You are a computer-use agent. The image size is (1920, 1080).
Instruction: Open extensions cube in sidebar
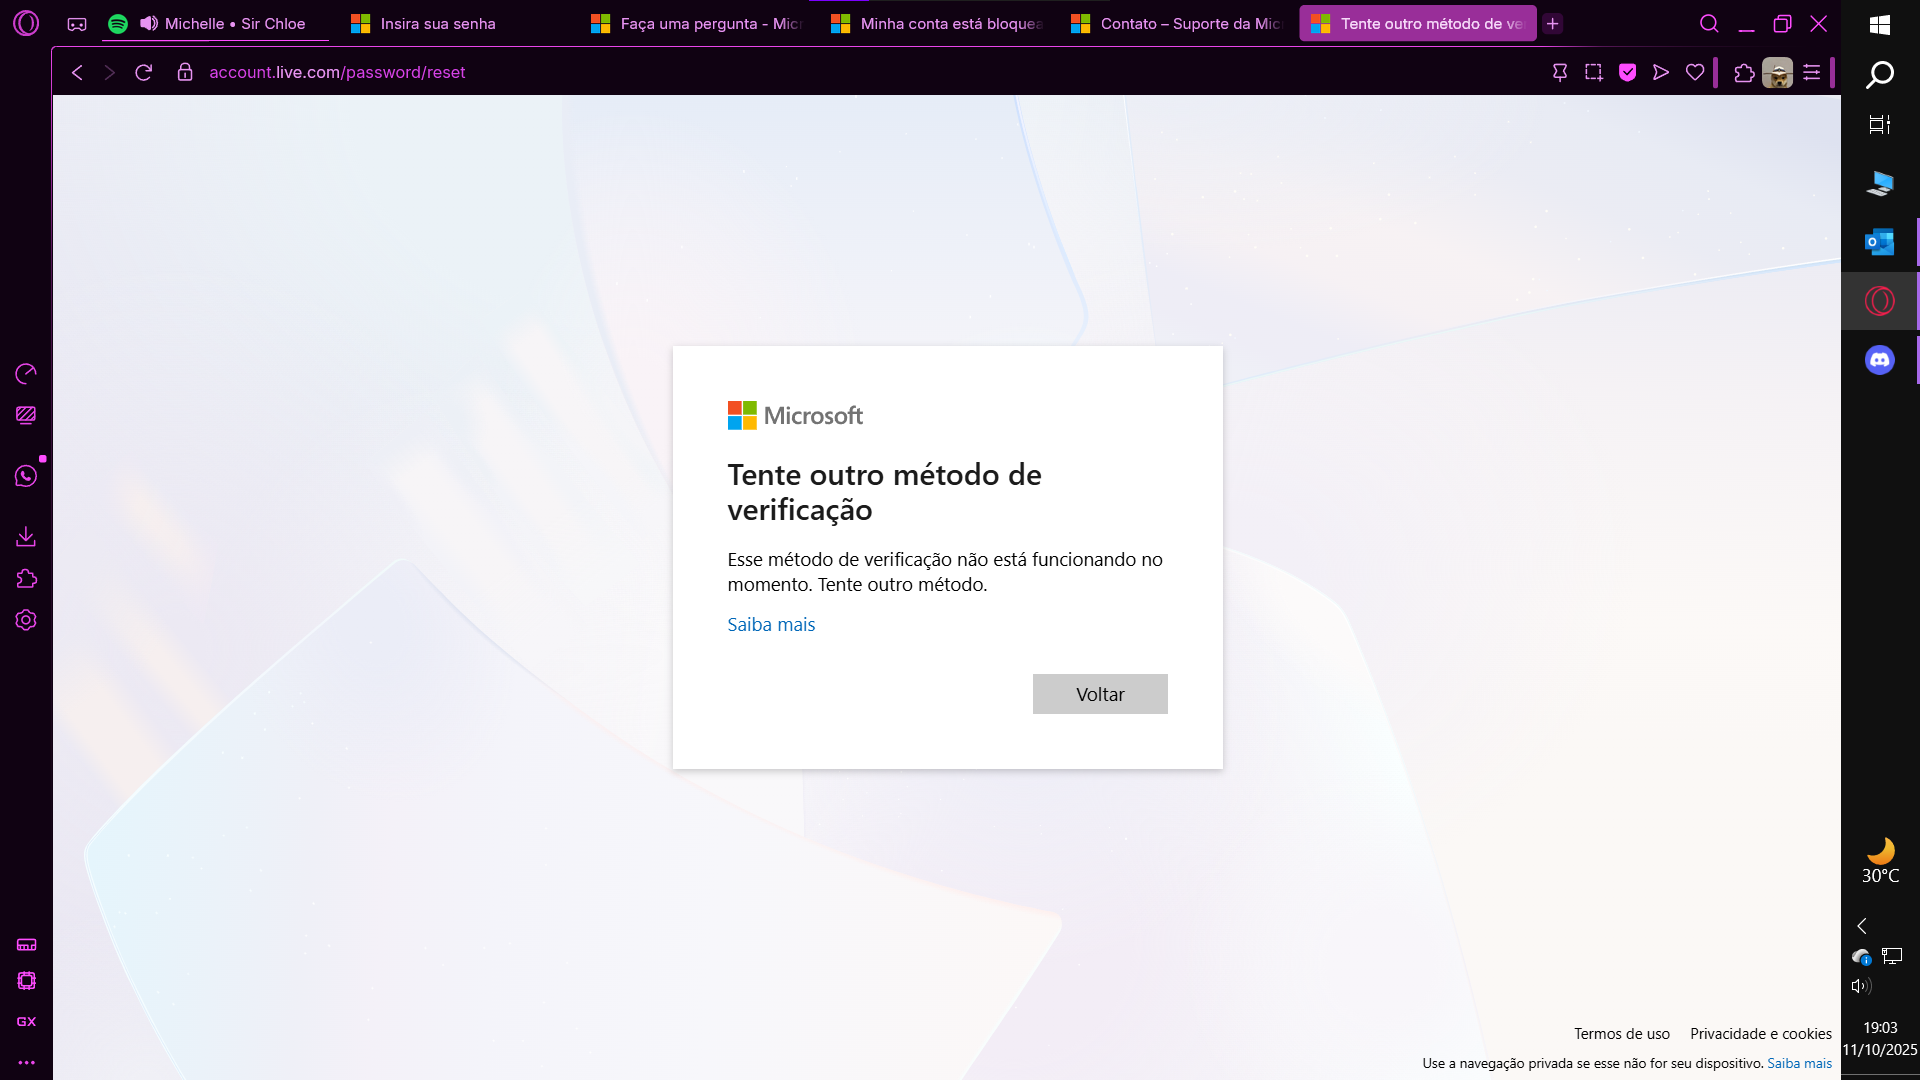tap(26, 579)
